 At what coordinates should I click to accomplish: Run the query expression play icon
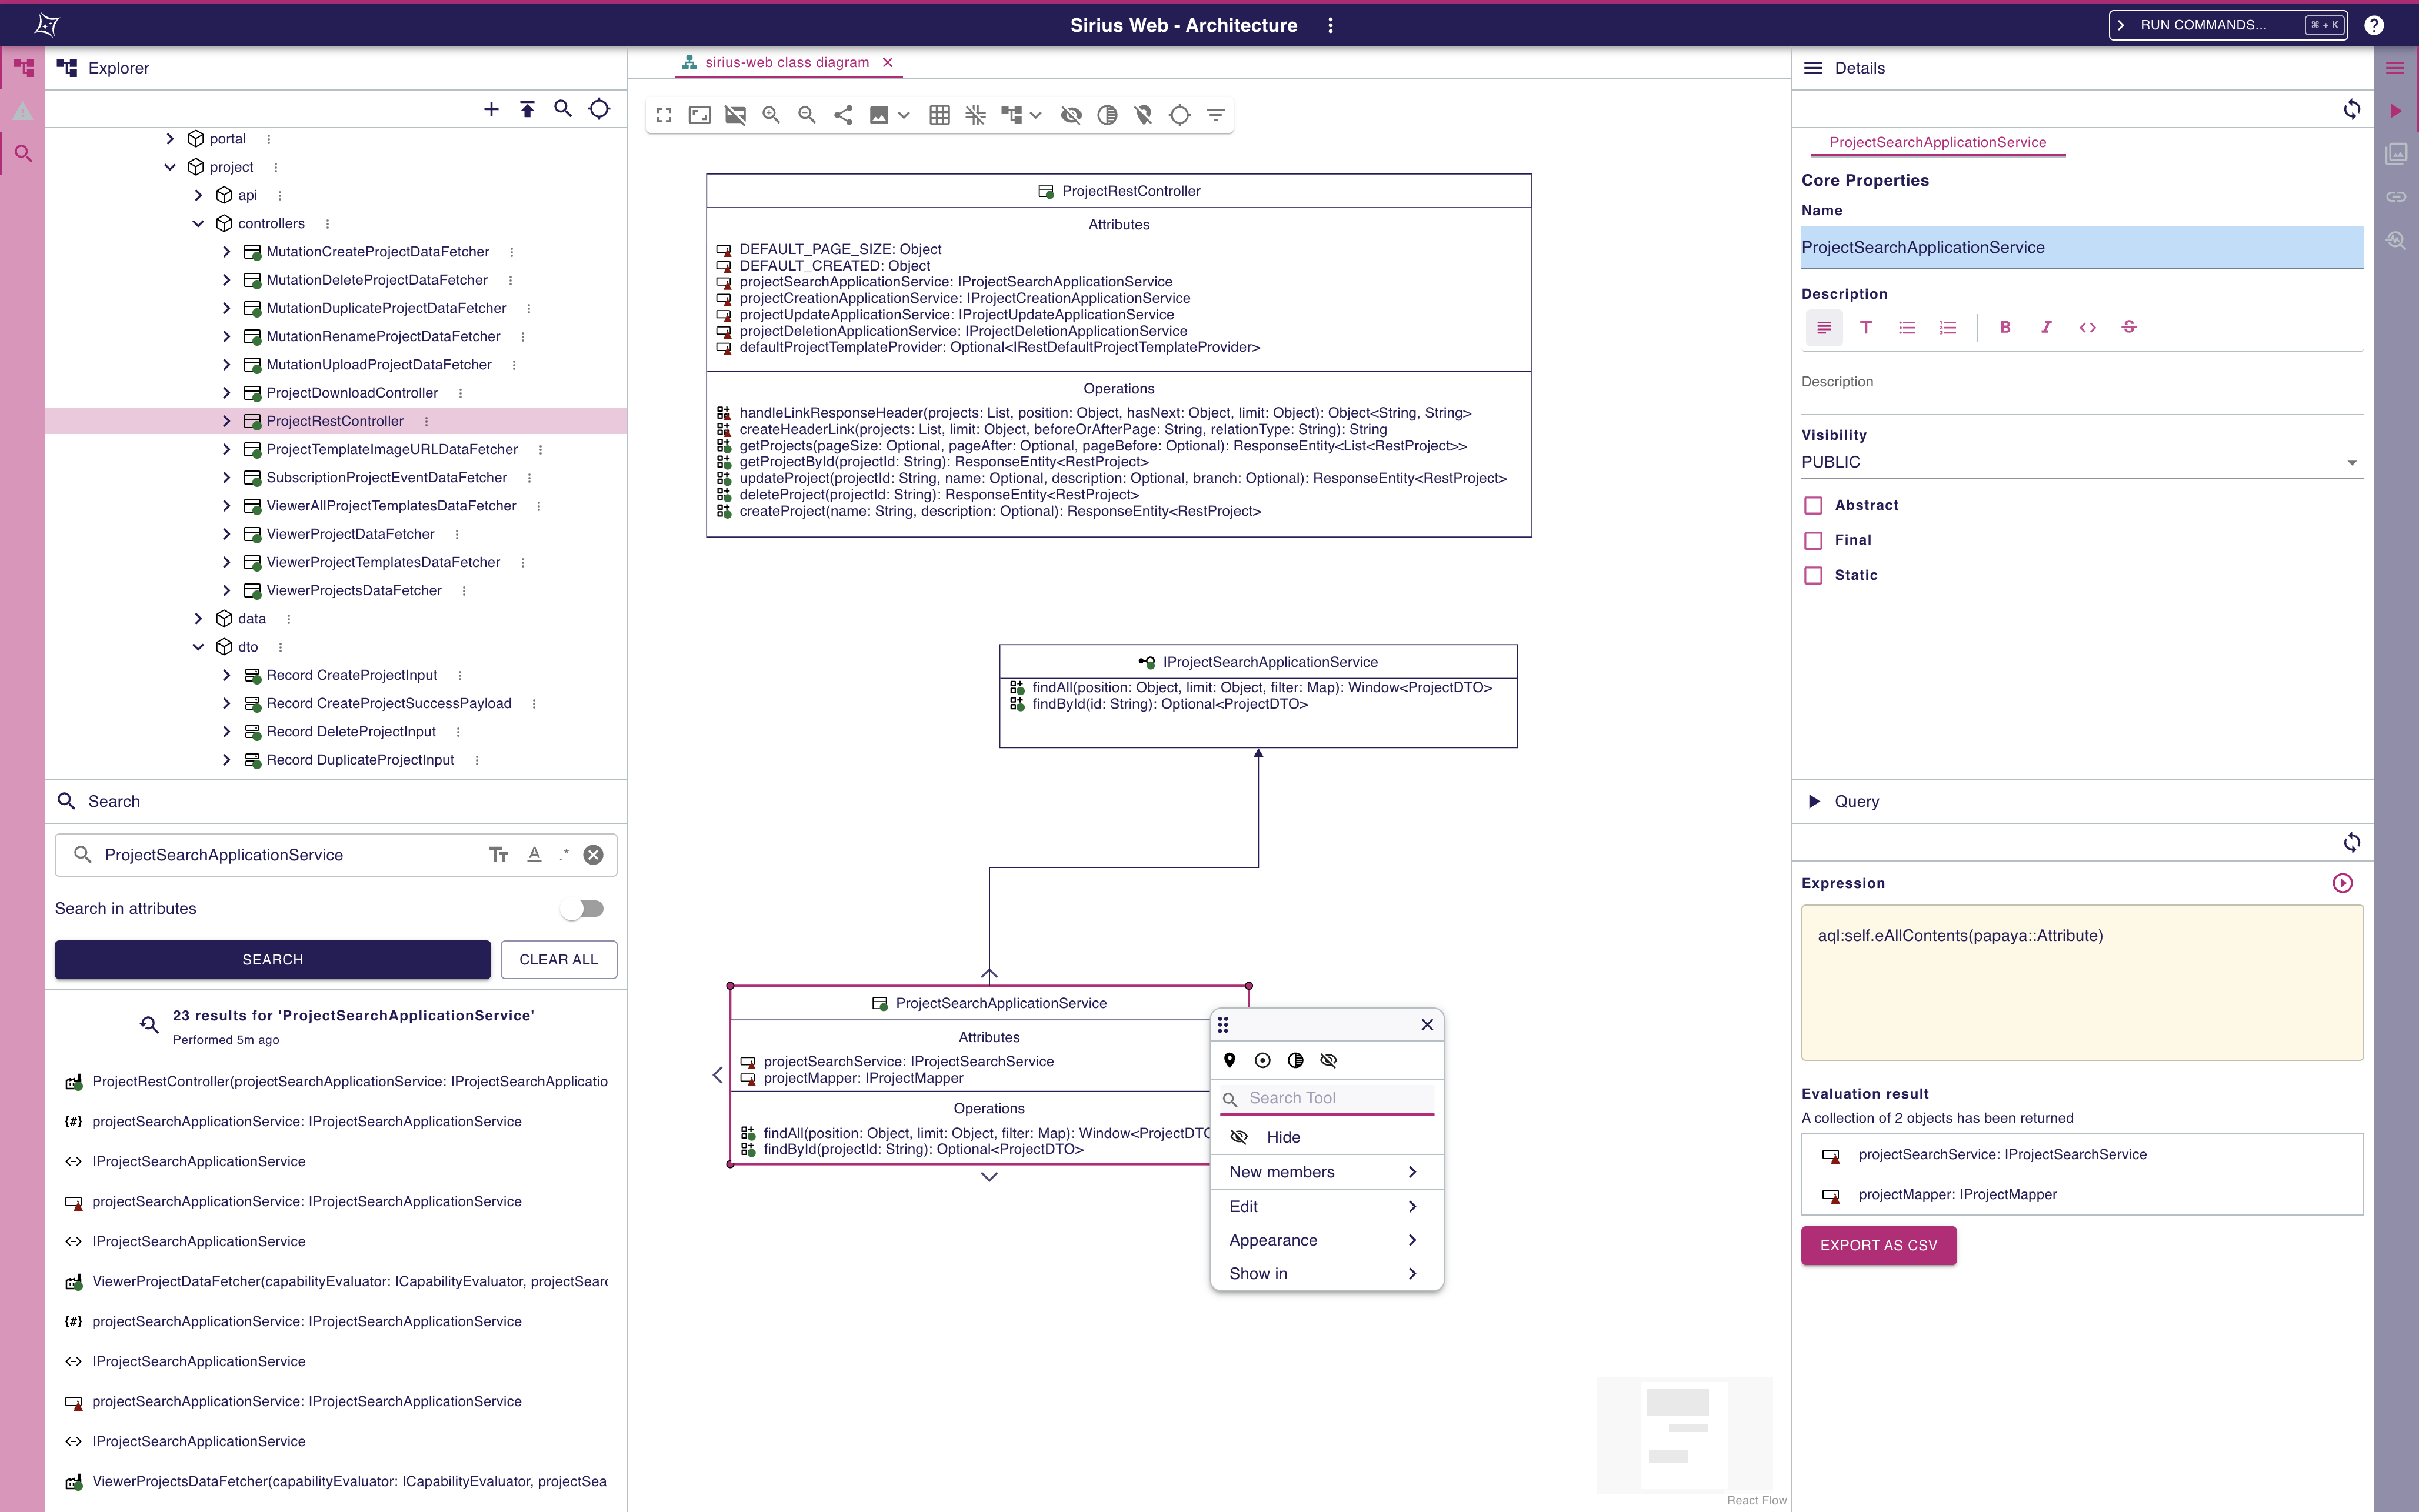2343,883
